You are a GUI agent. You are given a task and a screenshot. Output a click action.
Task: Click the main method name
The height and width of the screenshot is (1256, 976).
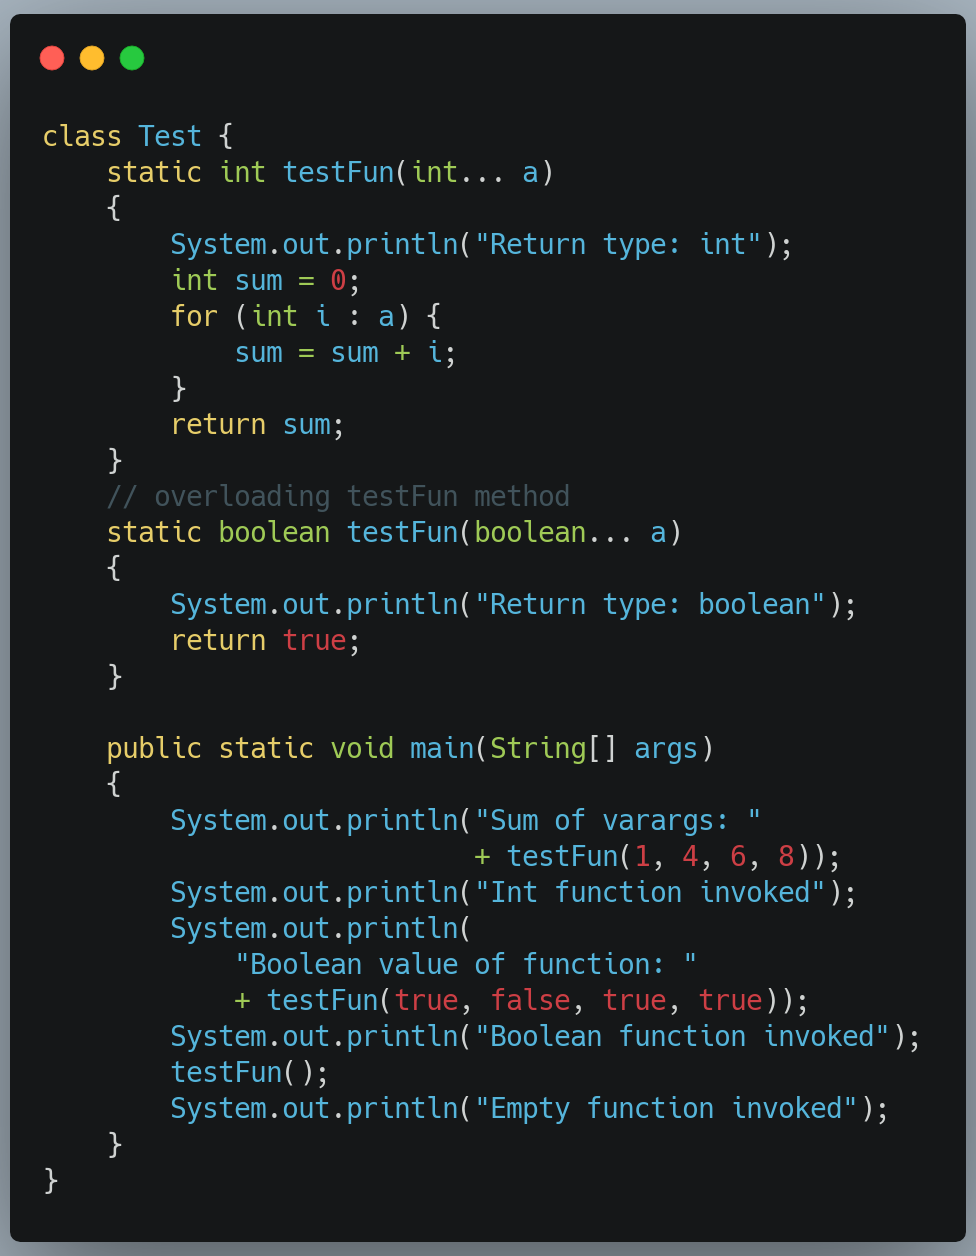coord(441,748)
